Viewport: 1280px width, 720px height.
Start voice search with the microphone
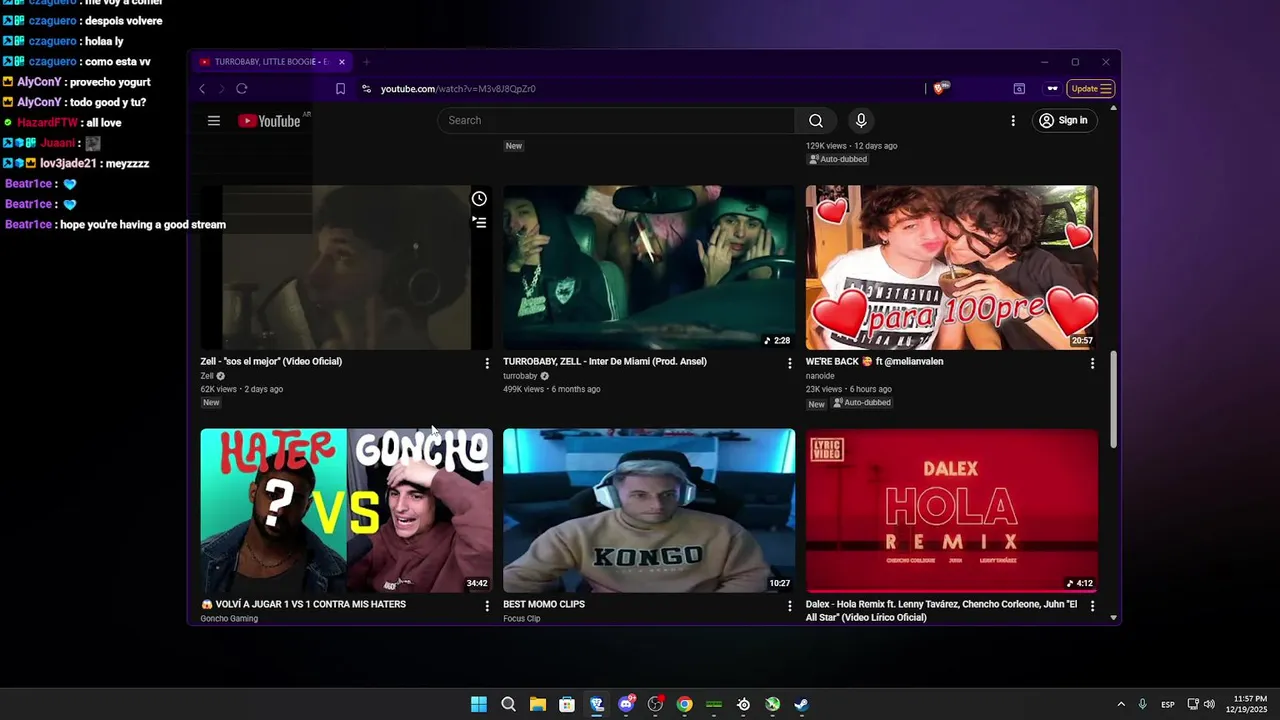click(861, 121)
